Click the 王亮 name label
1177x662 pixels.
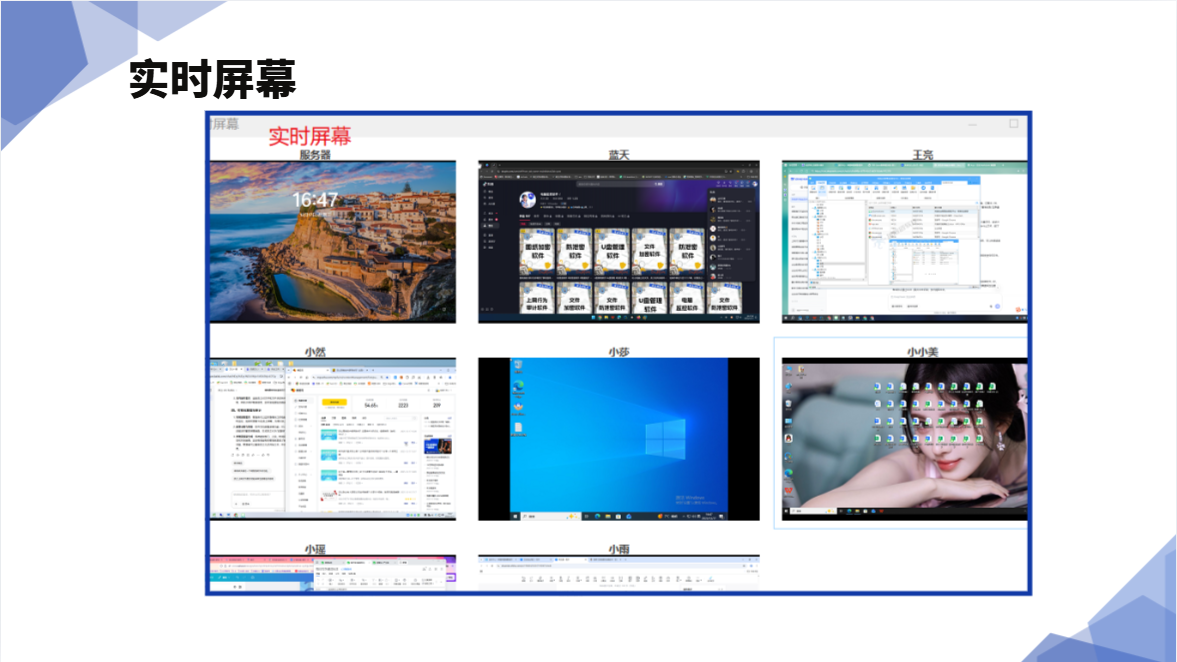coord(923,155)
